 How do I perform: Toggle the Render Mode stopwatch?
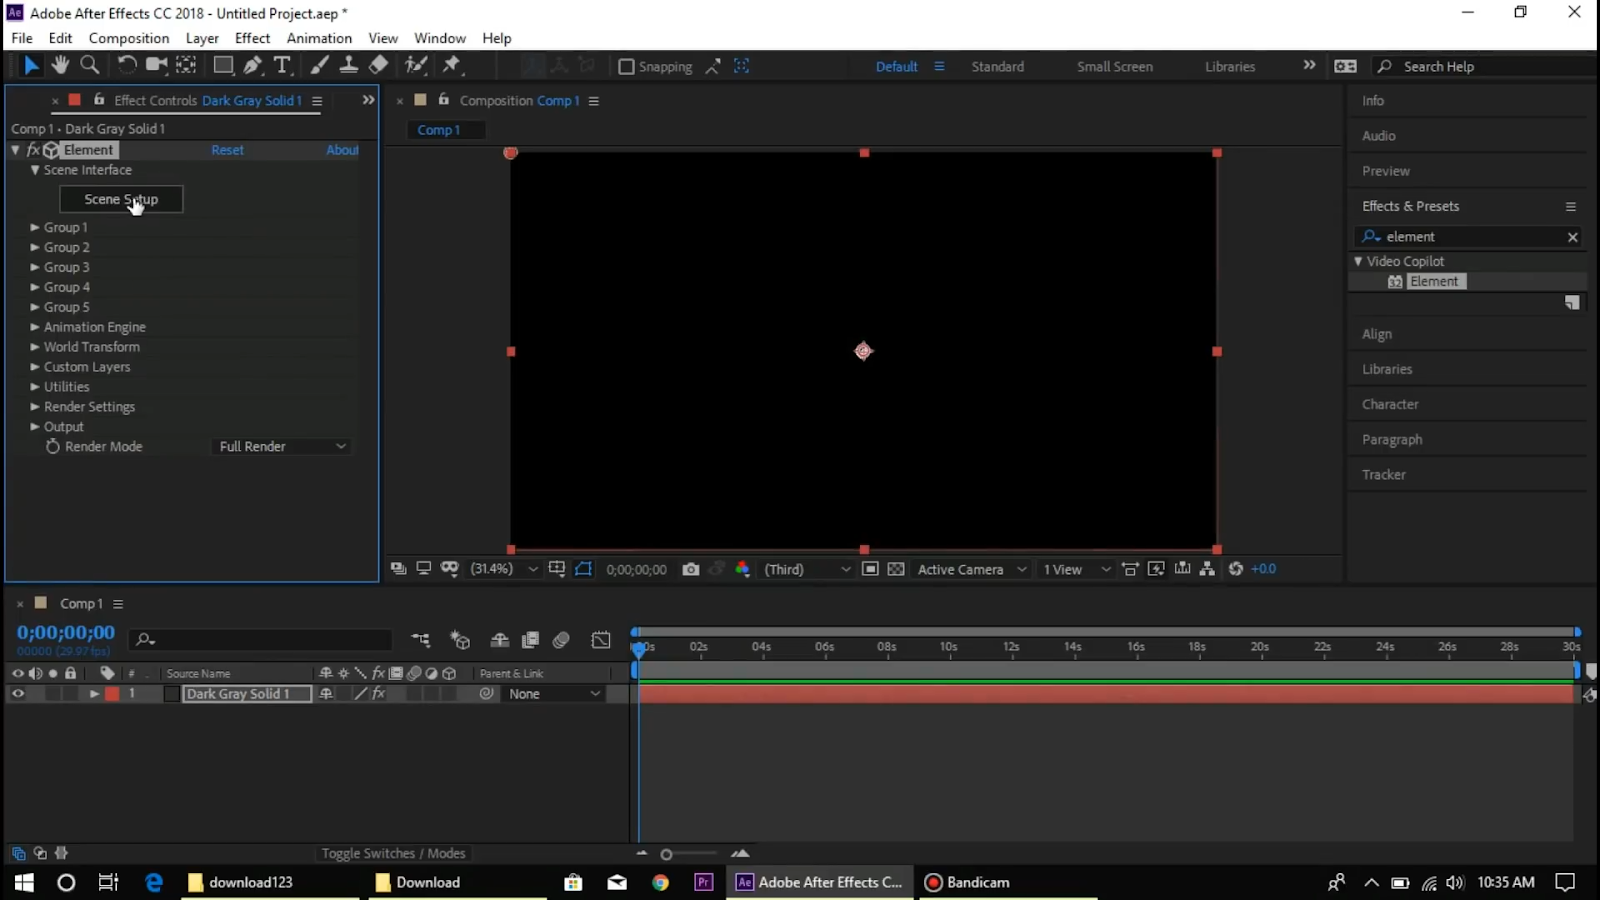click(53, 447)
